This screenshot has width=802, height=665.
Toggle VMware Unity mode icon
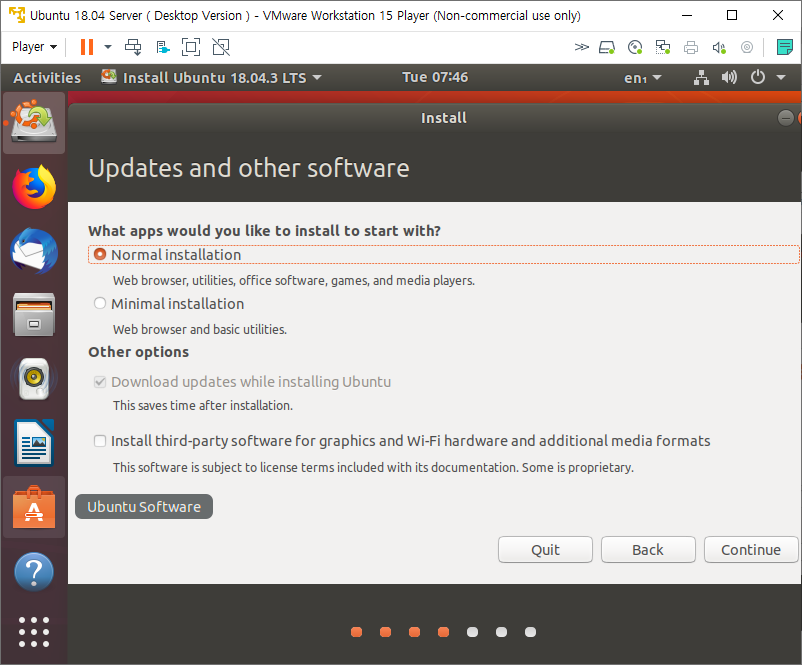tap(221, 47)
